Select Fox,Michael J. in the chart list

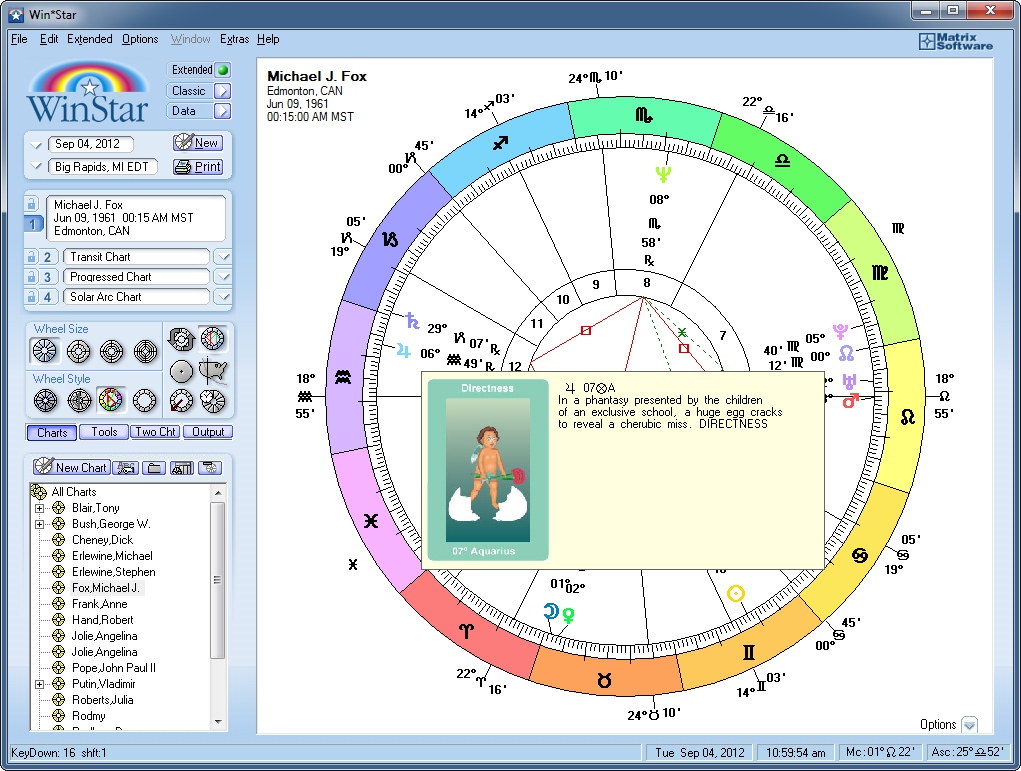click(105, 588)
